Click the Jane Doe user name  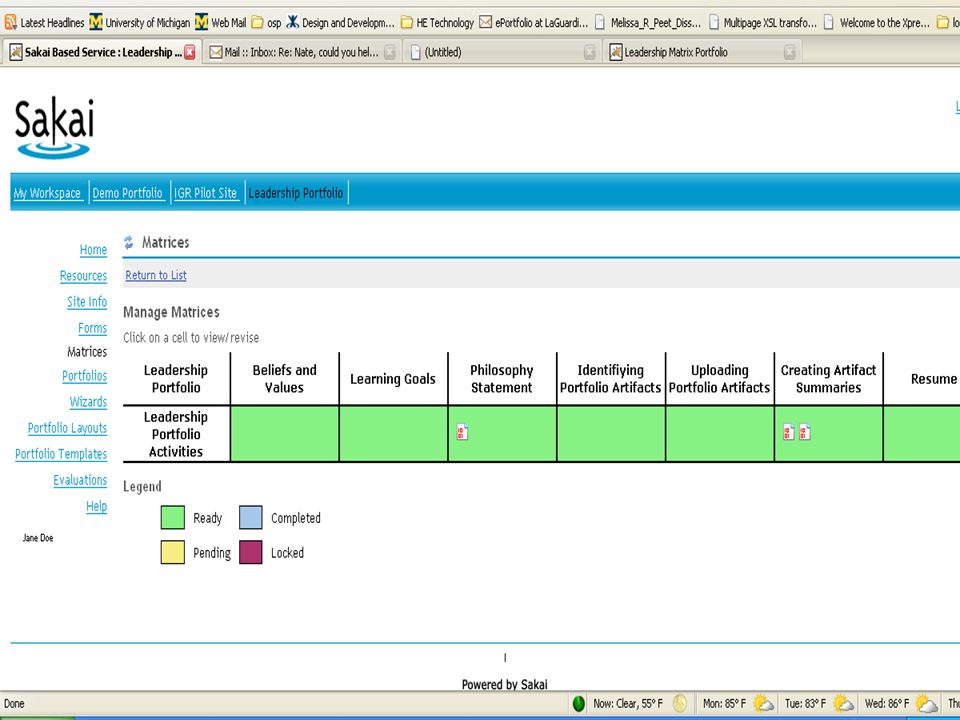[38, 538]
